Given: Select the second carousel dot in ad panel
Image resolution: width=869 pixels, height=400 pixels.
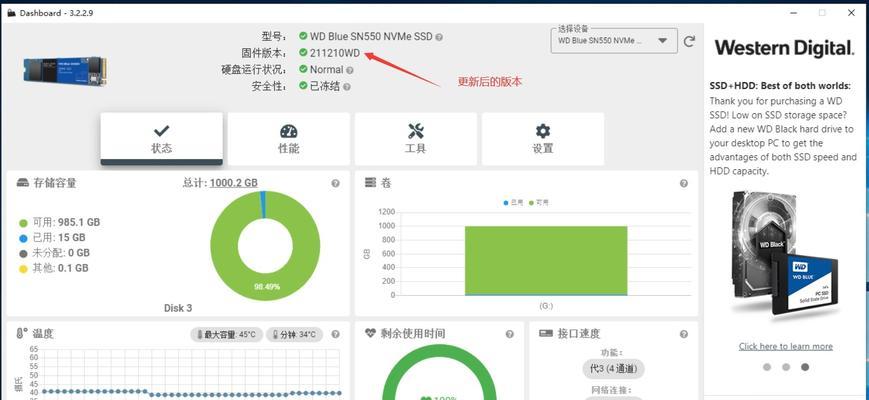Looking at the screenshot, I should pyautogui.click(x=786, y=367).
